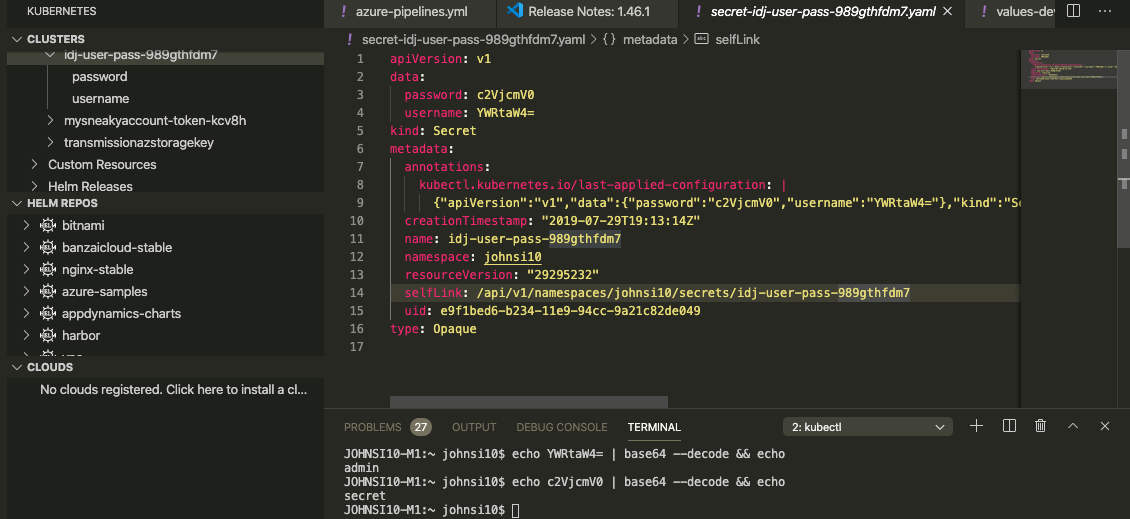The height and width of the screenshot is (519, 1130).
Task: Click the editor vertical scrollbar
Action: click(x=1124, y=148)
